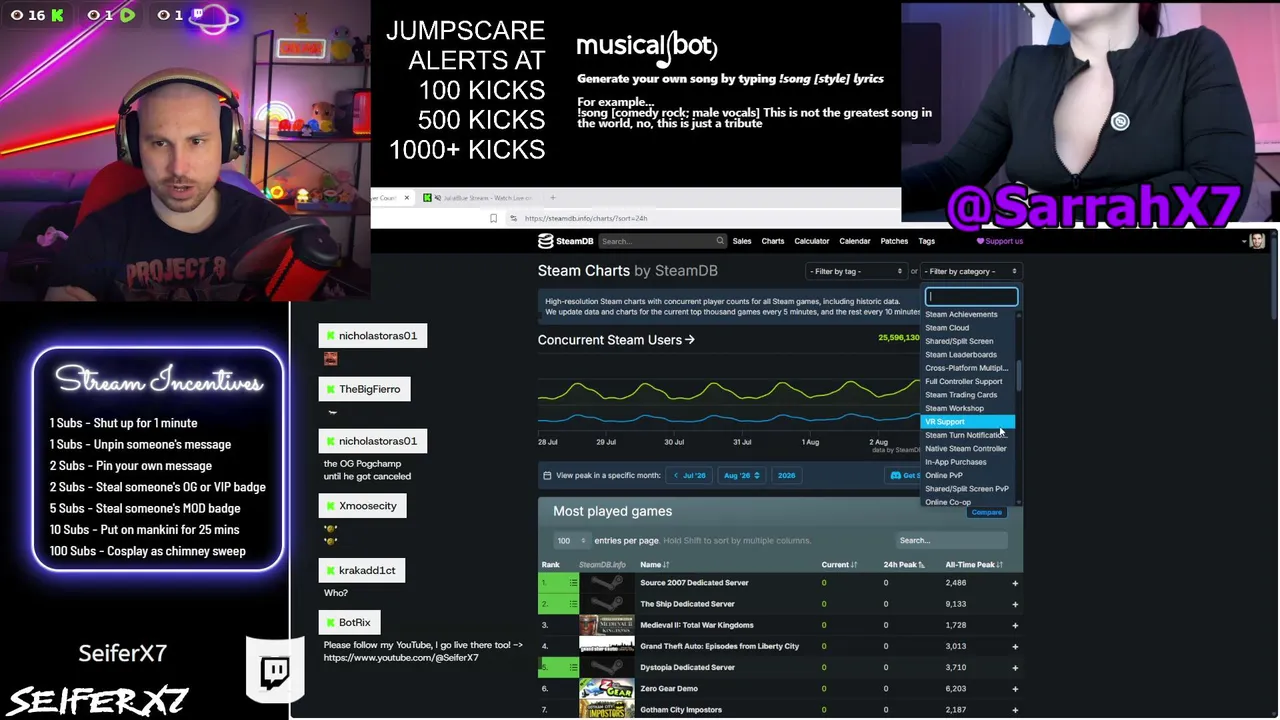Click plus for Medieval II: Total War Kingdoms

(1015, 625)
